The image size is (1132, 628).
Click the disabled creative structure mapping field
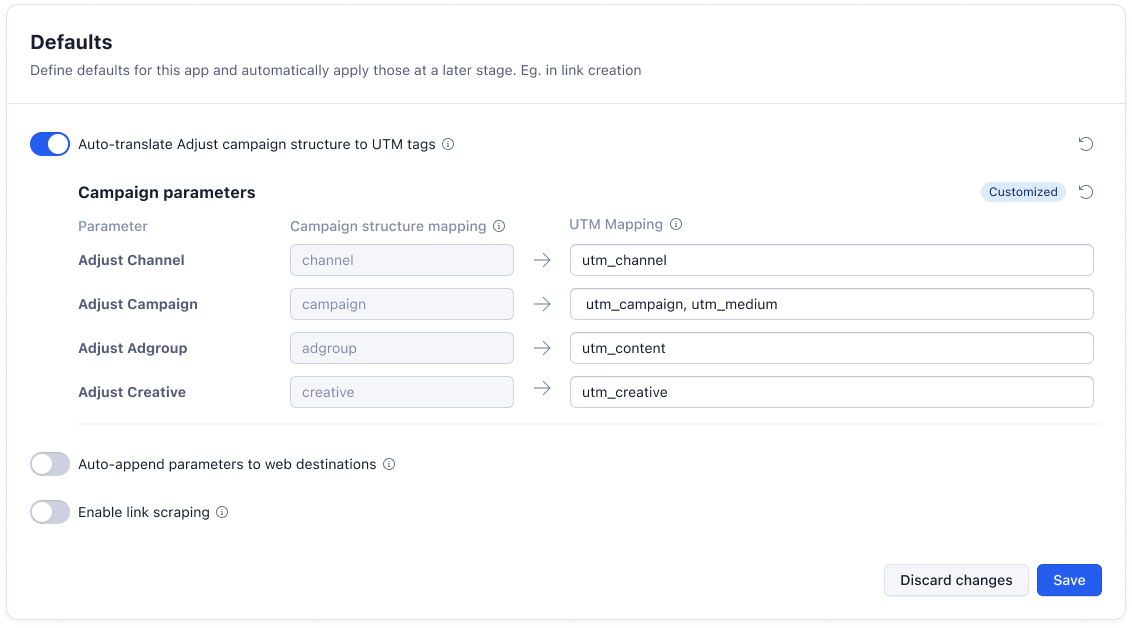tap(402, 392)
